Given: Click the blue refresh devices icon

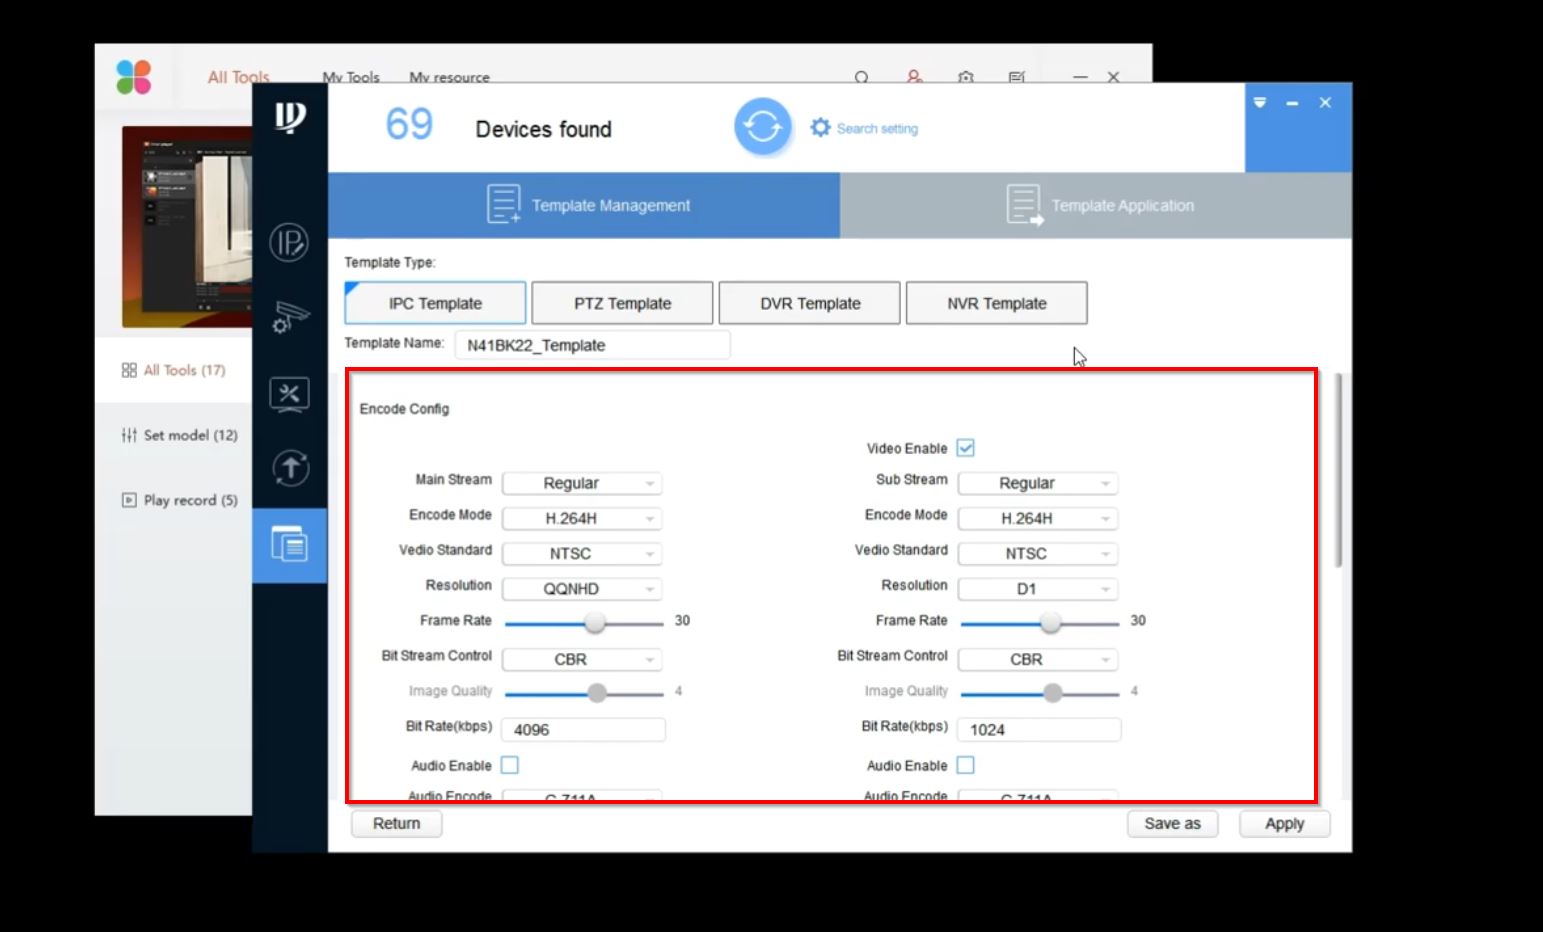Looking at the screenshot, I should coord(762,127).
